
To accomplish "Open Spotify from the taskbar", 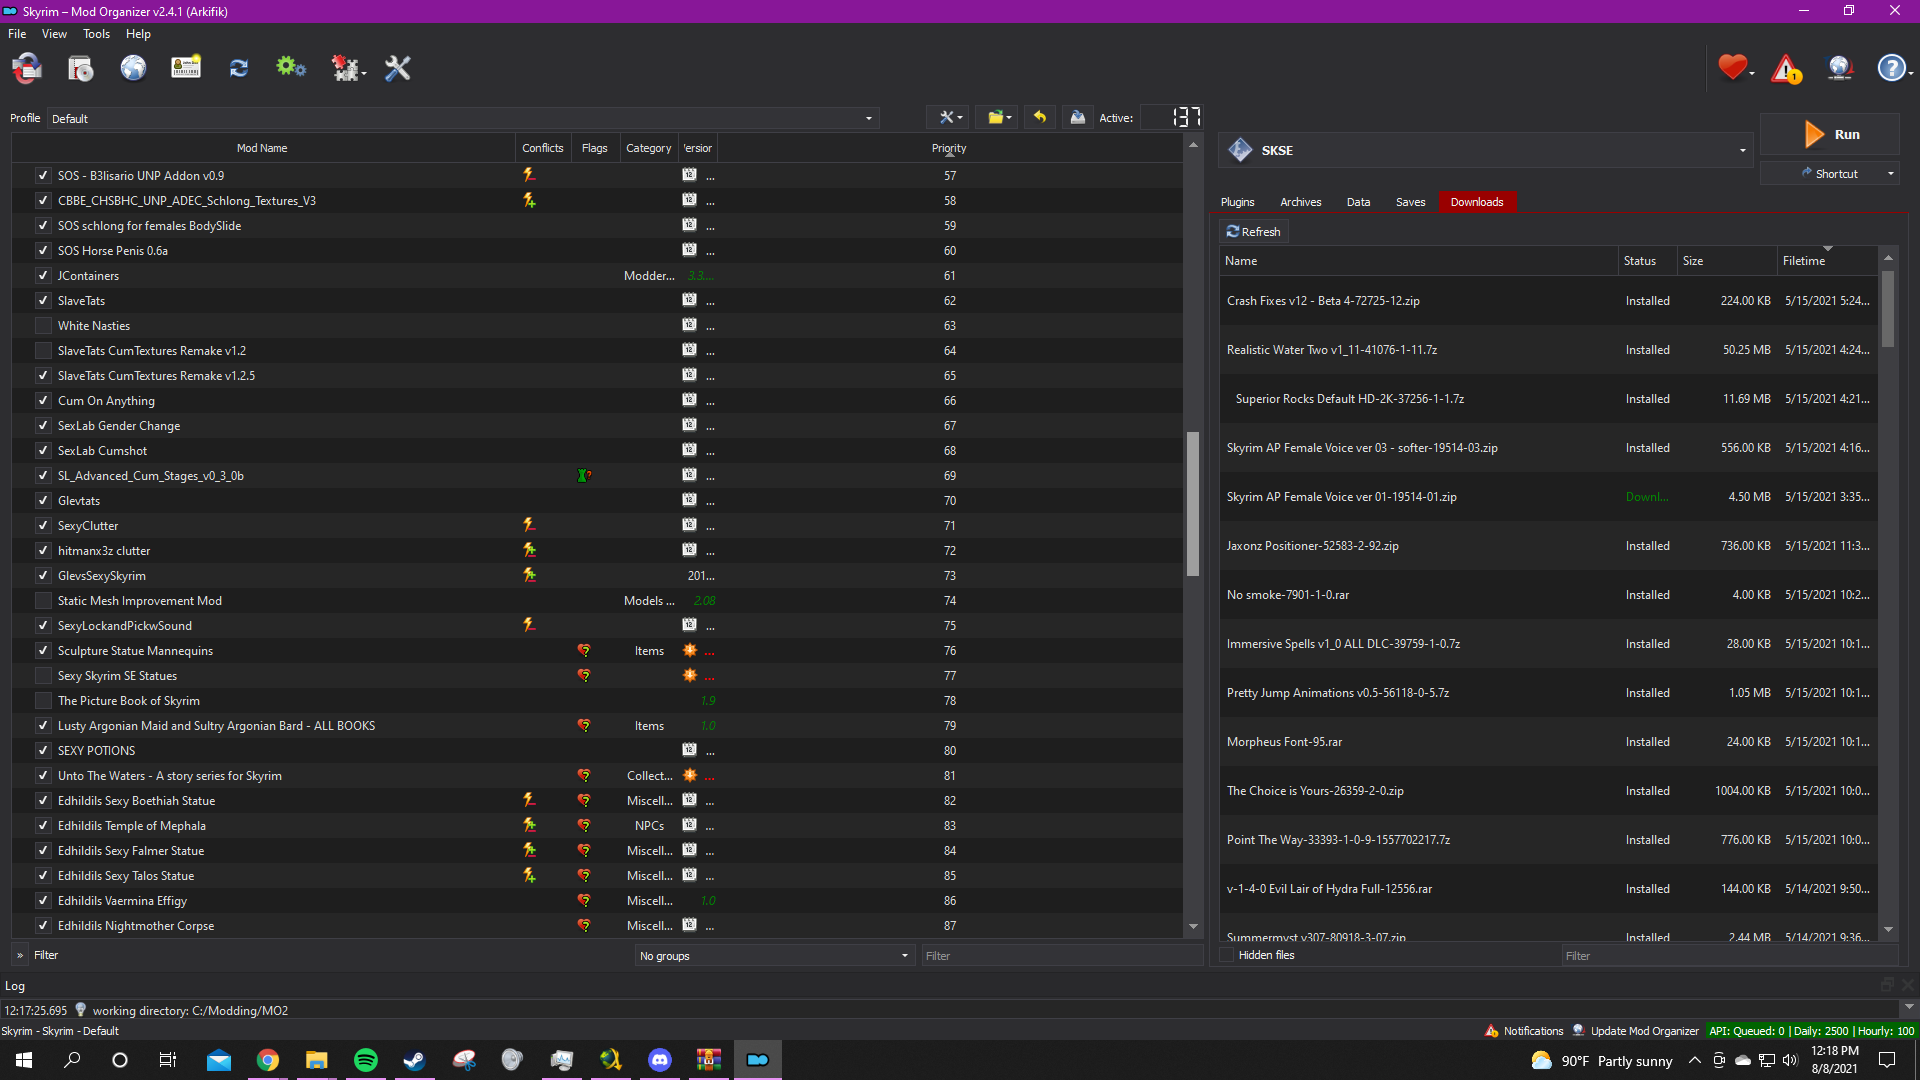I will click(x=366, y=1060).
